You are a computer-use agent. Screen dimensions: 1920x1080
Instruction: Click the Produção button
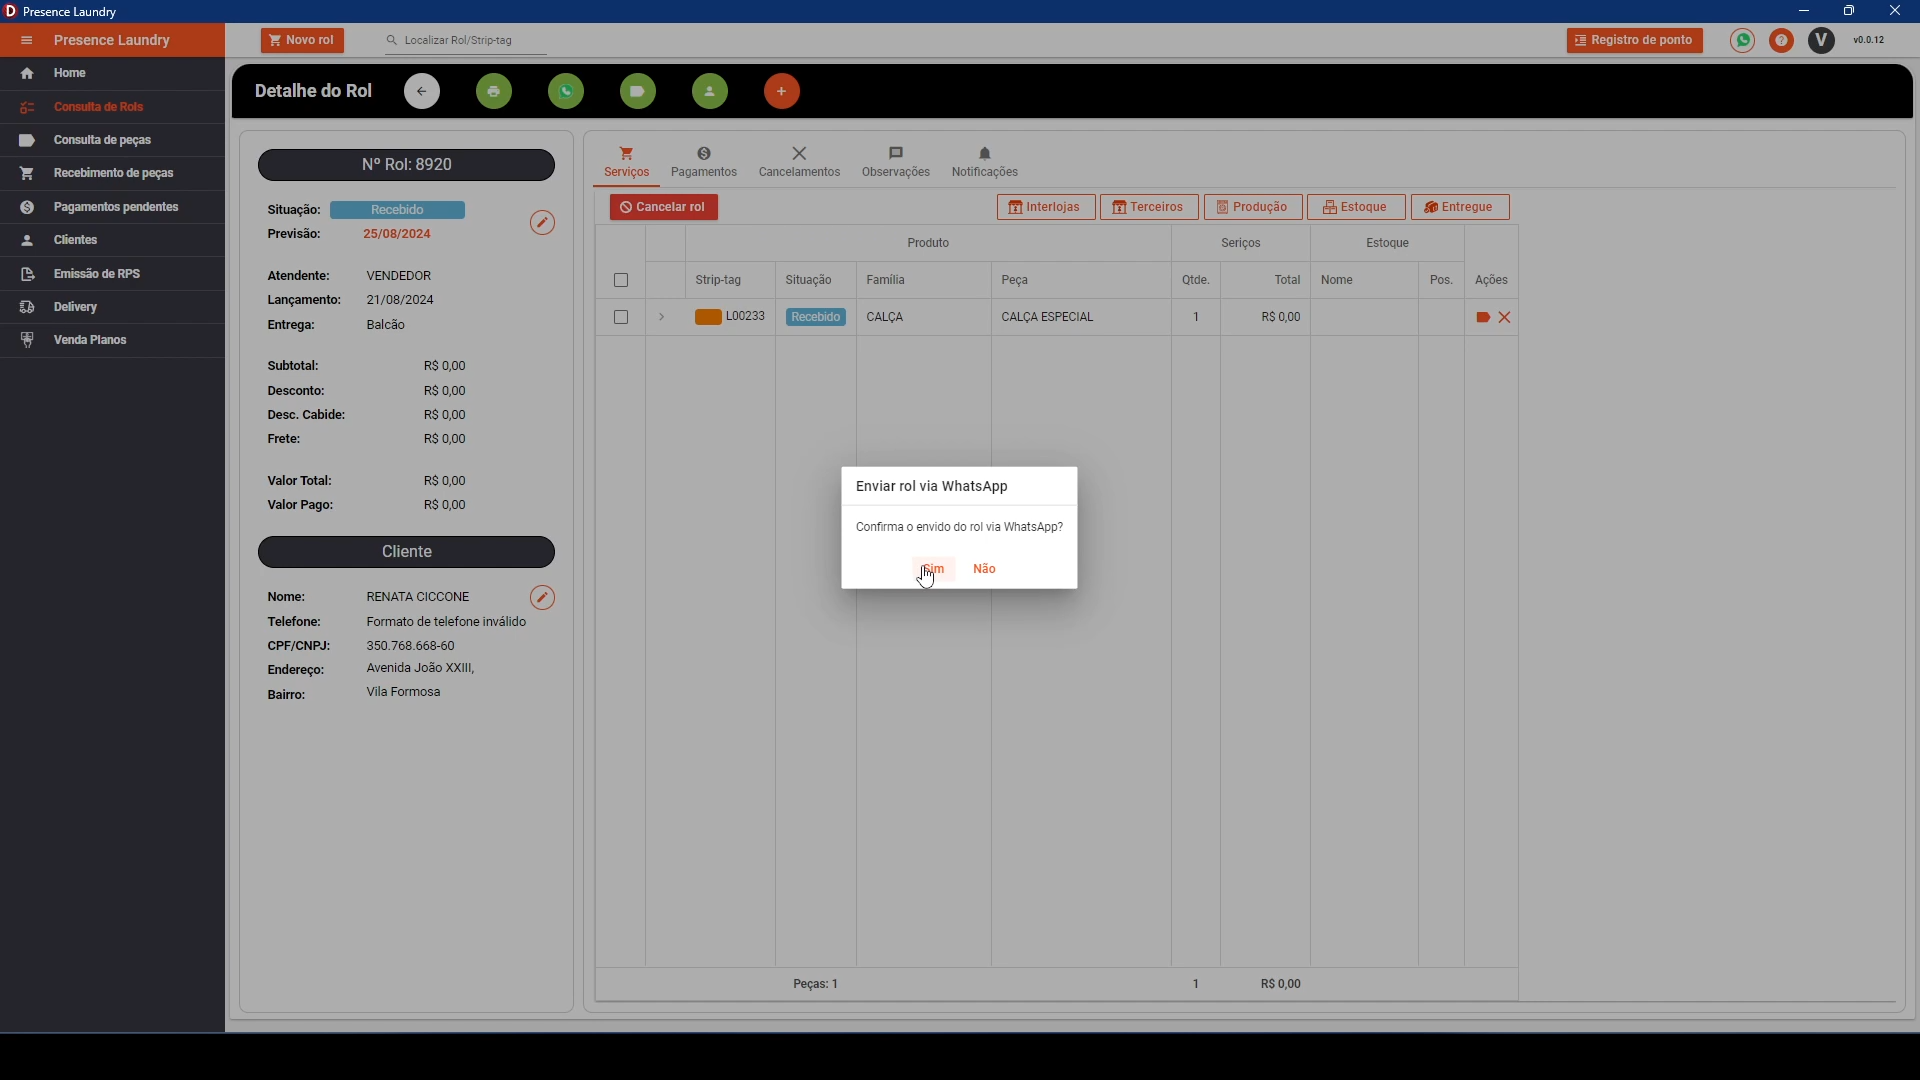pyautogui.click(x=1253, y=207)
